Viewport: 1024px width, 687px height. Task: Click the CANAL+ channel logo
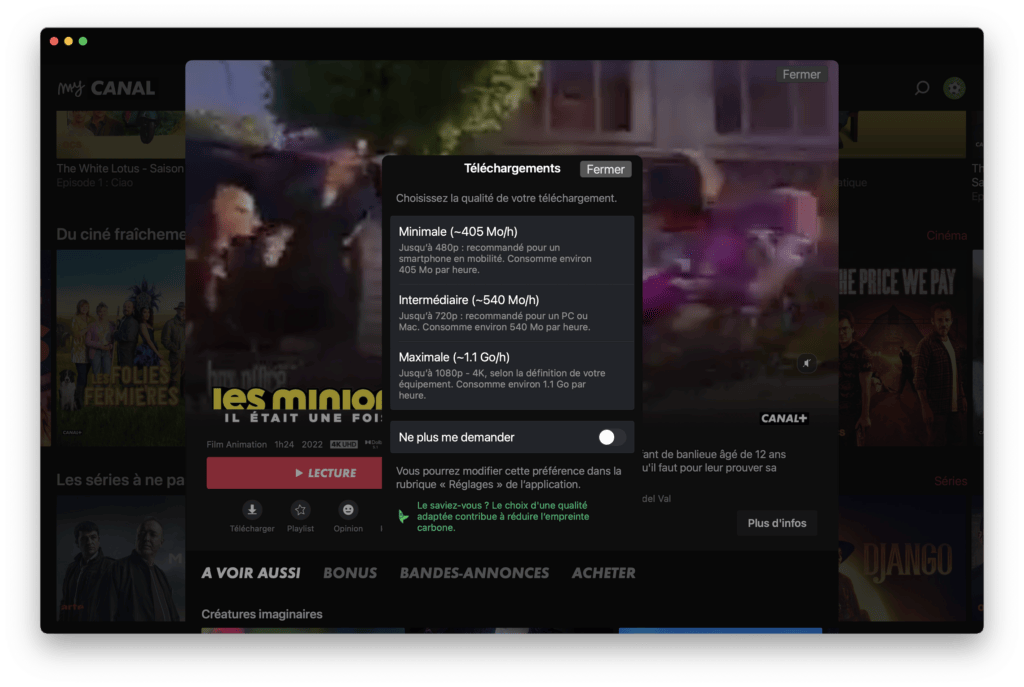(784, 418)
